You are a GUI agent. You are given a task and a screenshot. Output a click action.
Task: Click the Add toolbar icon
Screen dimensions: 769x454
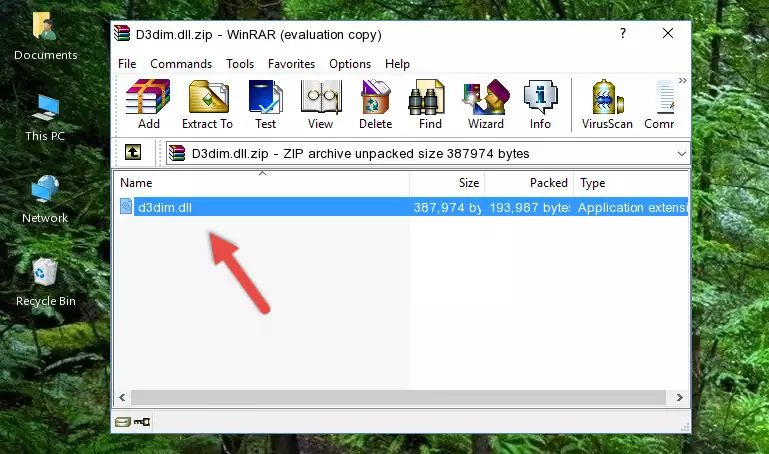[x=148, y=104]
